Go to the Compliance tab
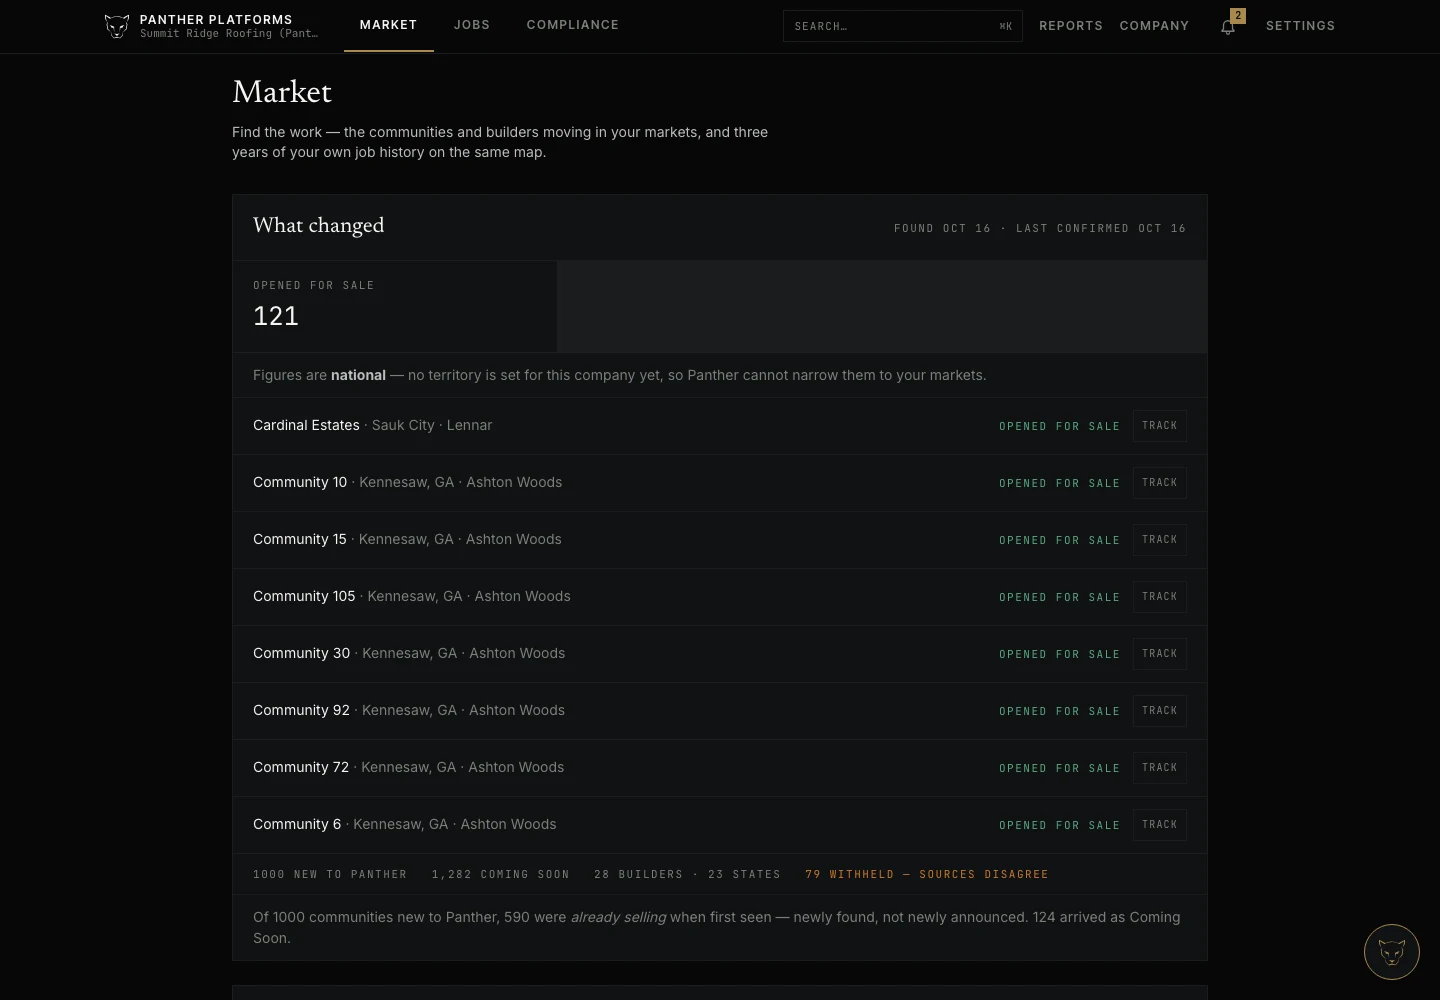 pyautogui.click(x=573, y=25)
